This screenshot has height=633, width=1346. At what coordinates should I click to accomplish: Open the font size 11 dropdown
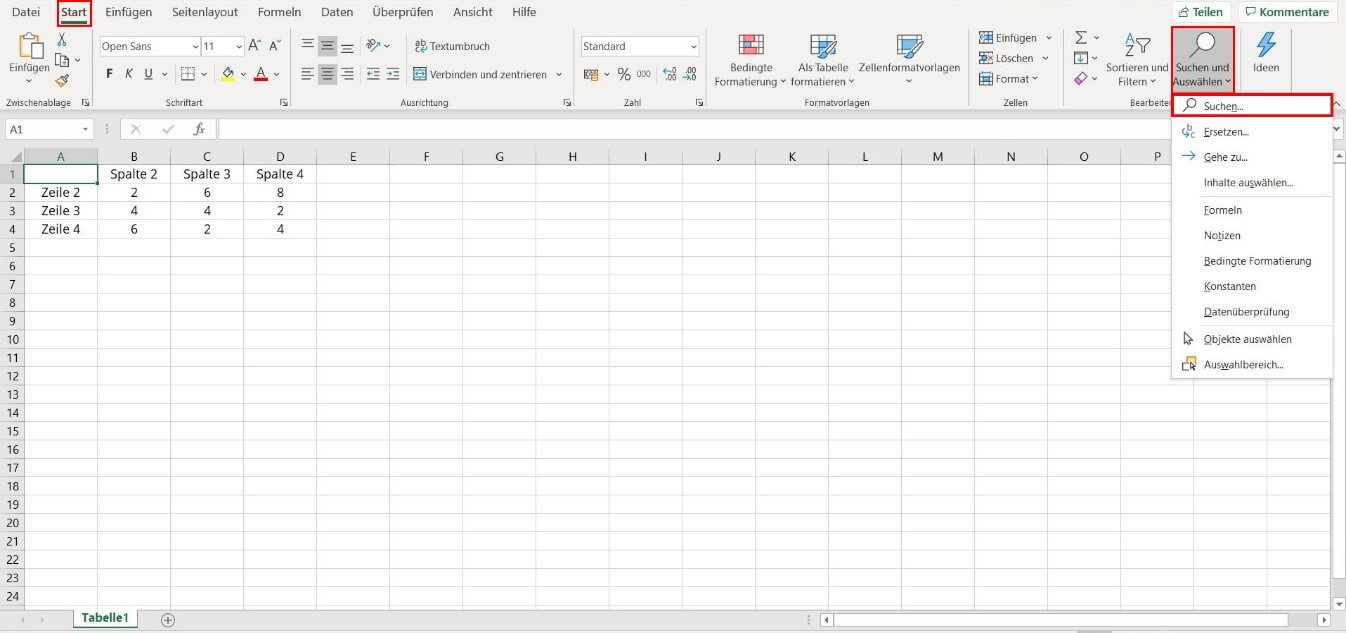point(238,46)
